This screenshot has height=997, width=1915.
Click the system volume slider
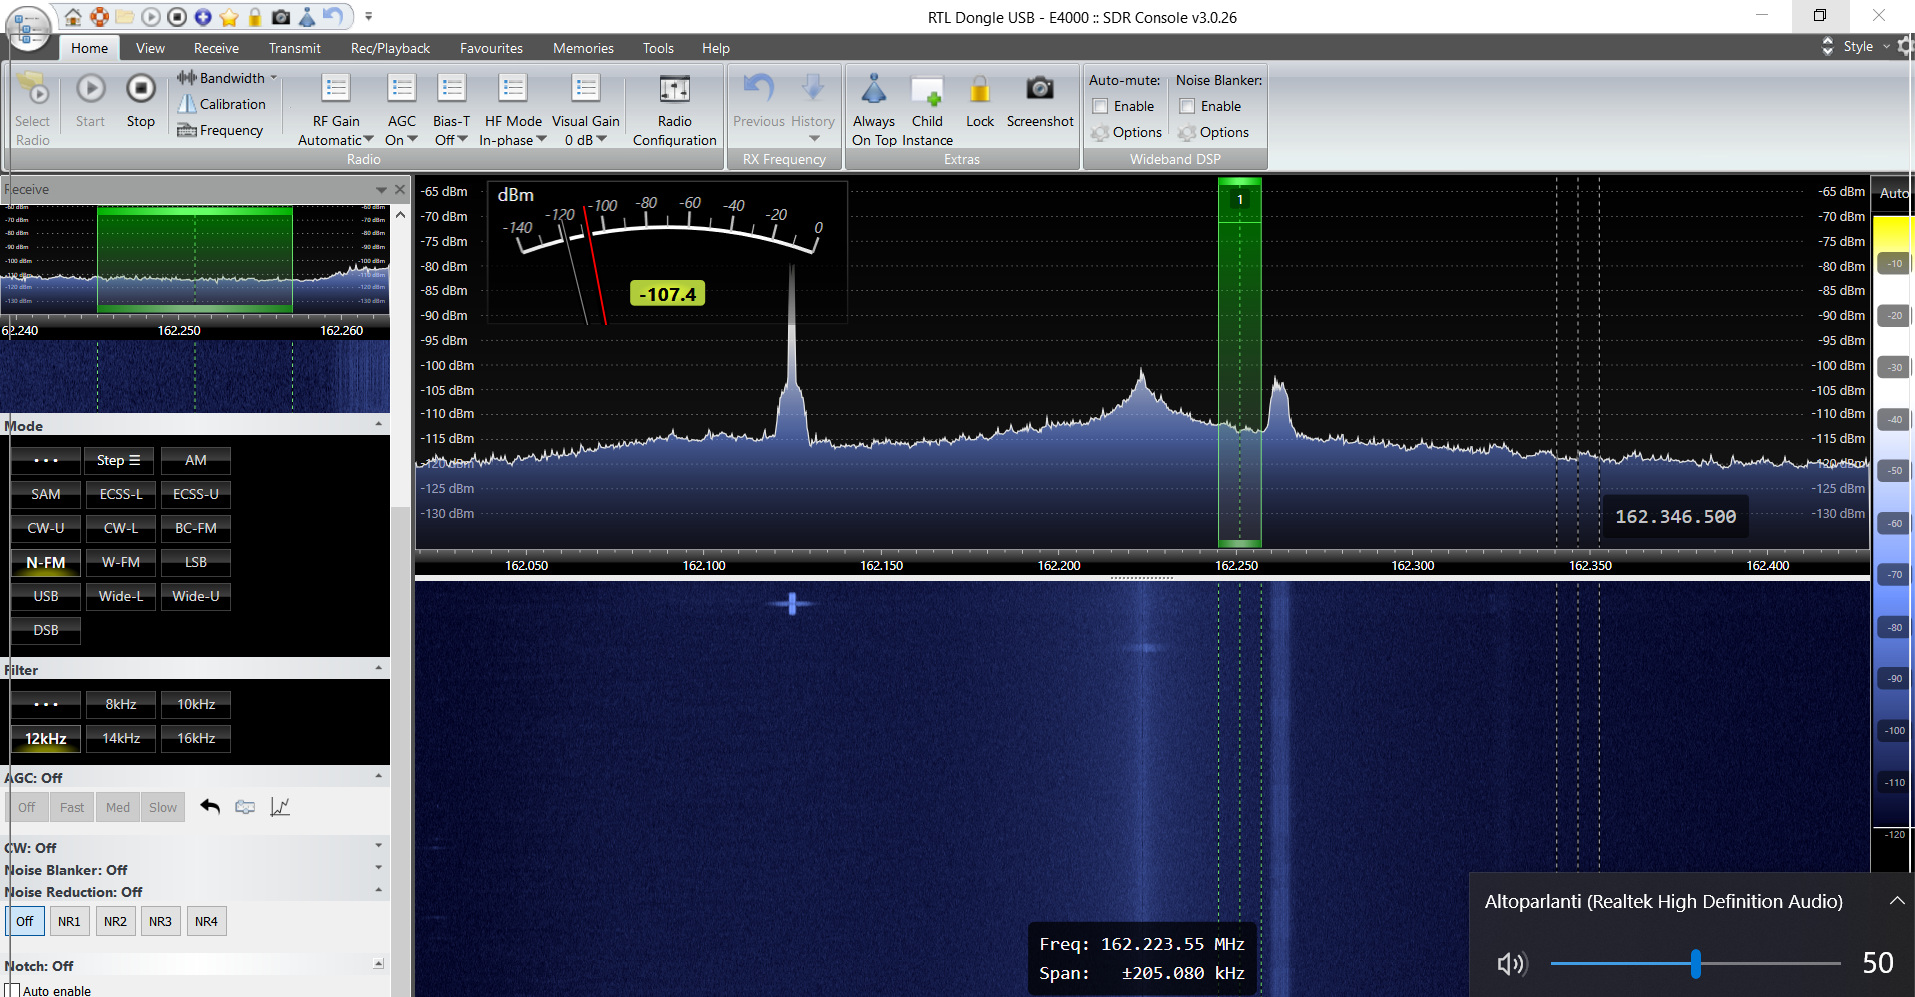(x=1696, y=964)
